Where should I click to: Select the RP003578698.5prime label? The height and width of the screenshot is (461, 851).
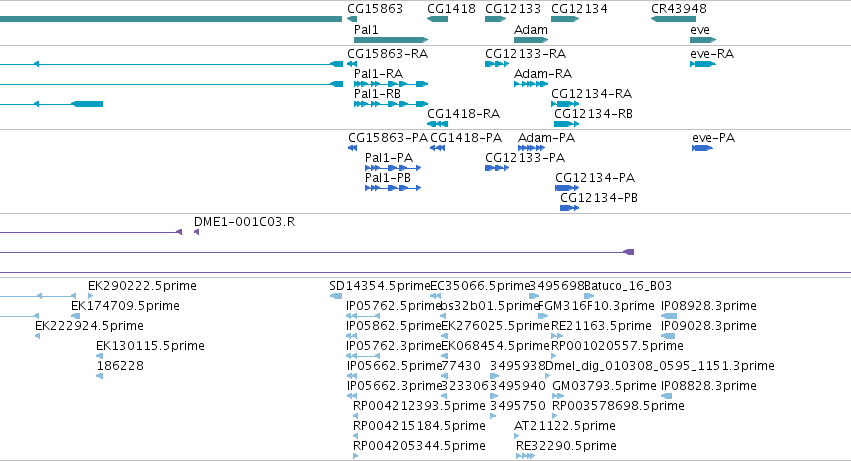[x=618, y=406]
